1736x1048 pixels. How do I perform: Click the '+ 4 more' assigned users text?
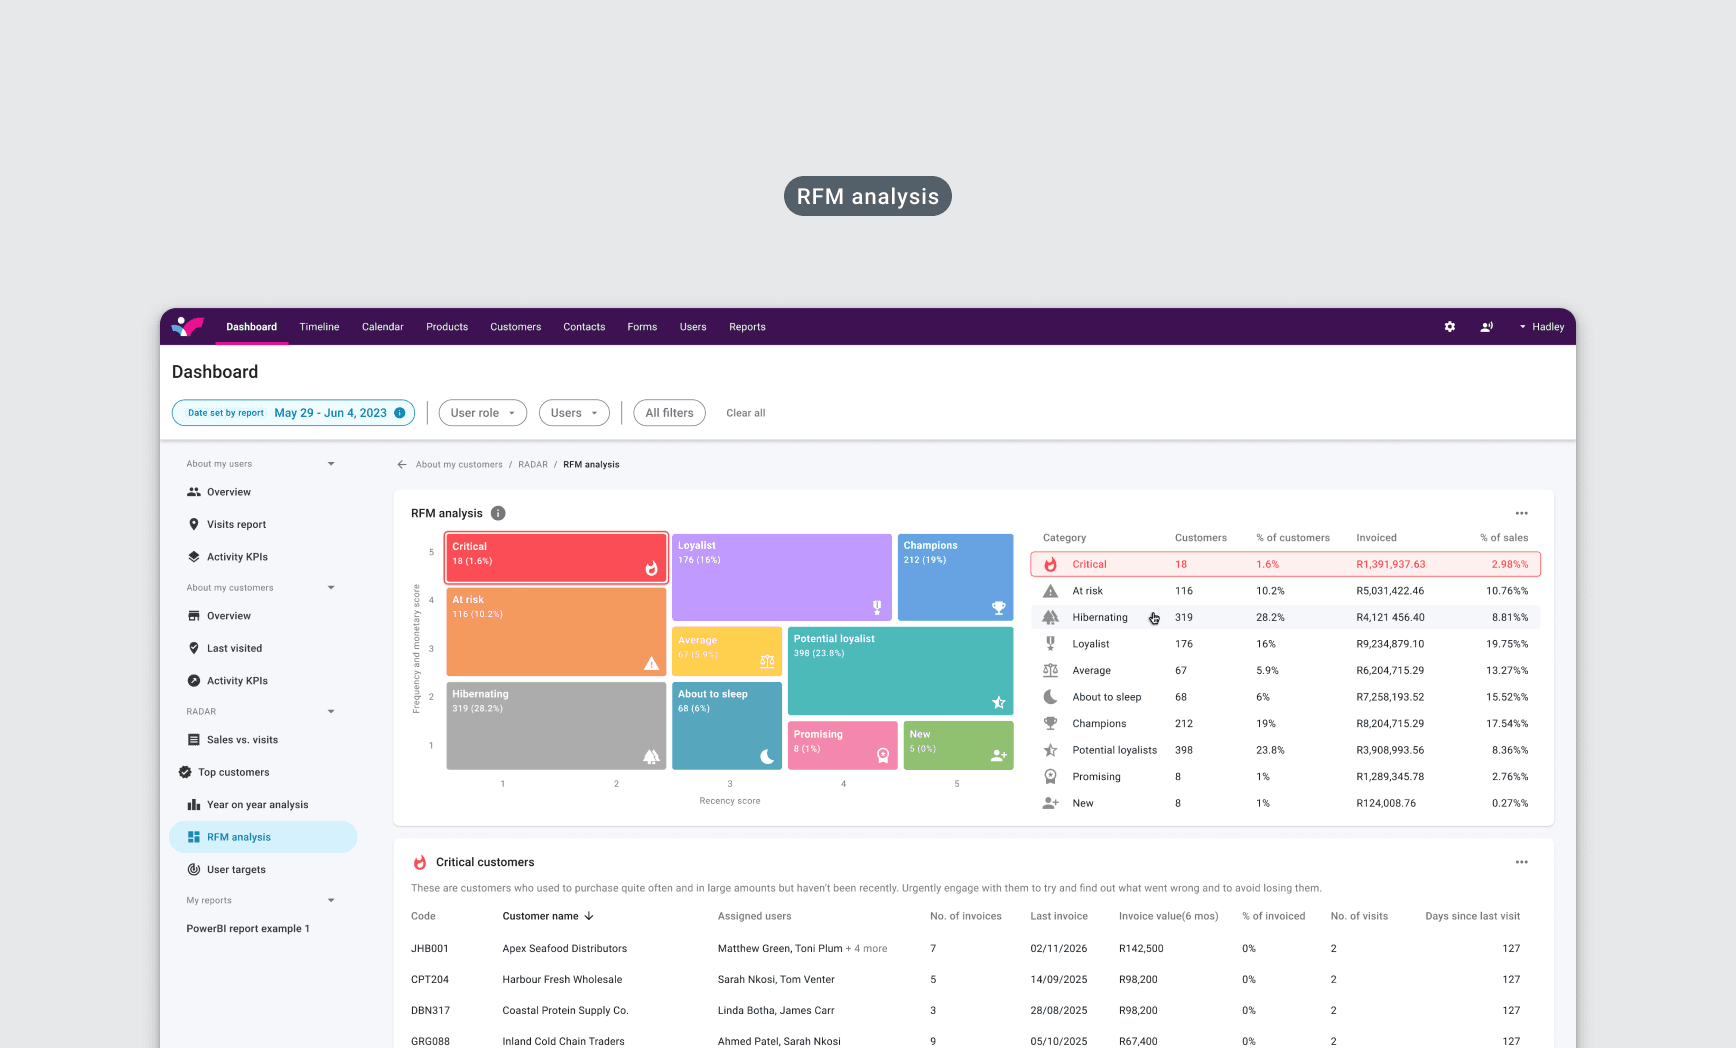(x=867, y=949)
